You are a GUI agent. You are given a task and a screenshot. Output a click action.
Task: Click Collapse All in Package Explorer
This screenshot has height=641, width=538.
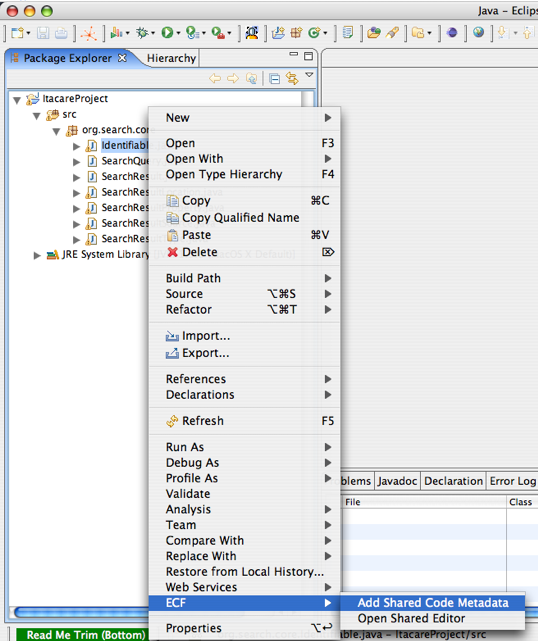click(275, 78)
